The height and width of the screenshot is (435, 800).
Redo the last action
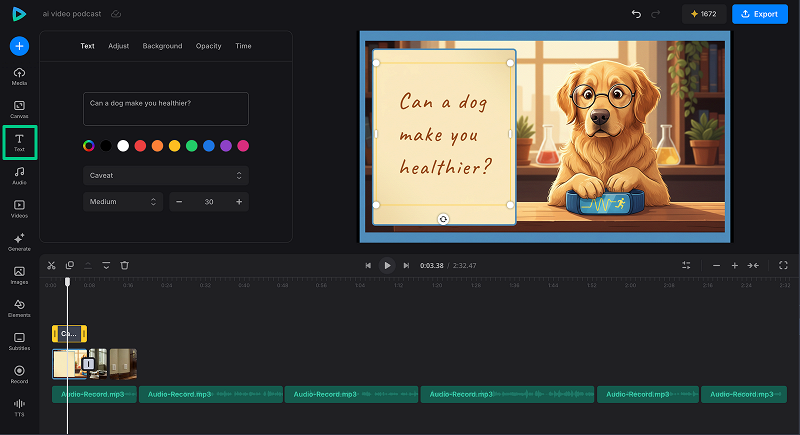(x=656, y=14)
